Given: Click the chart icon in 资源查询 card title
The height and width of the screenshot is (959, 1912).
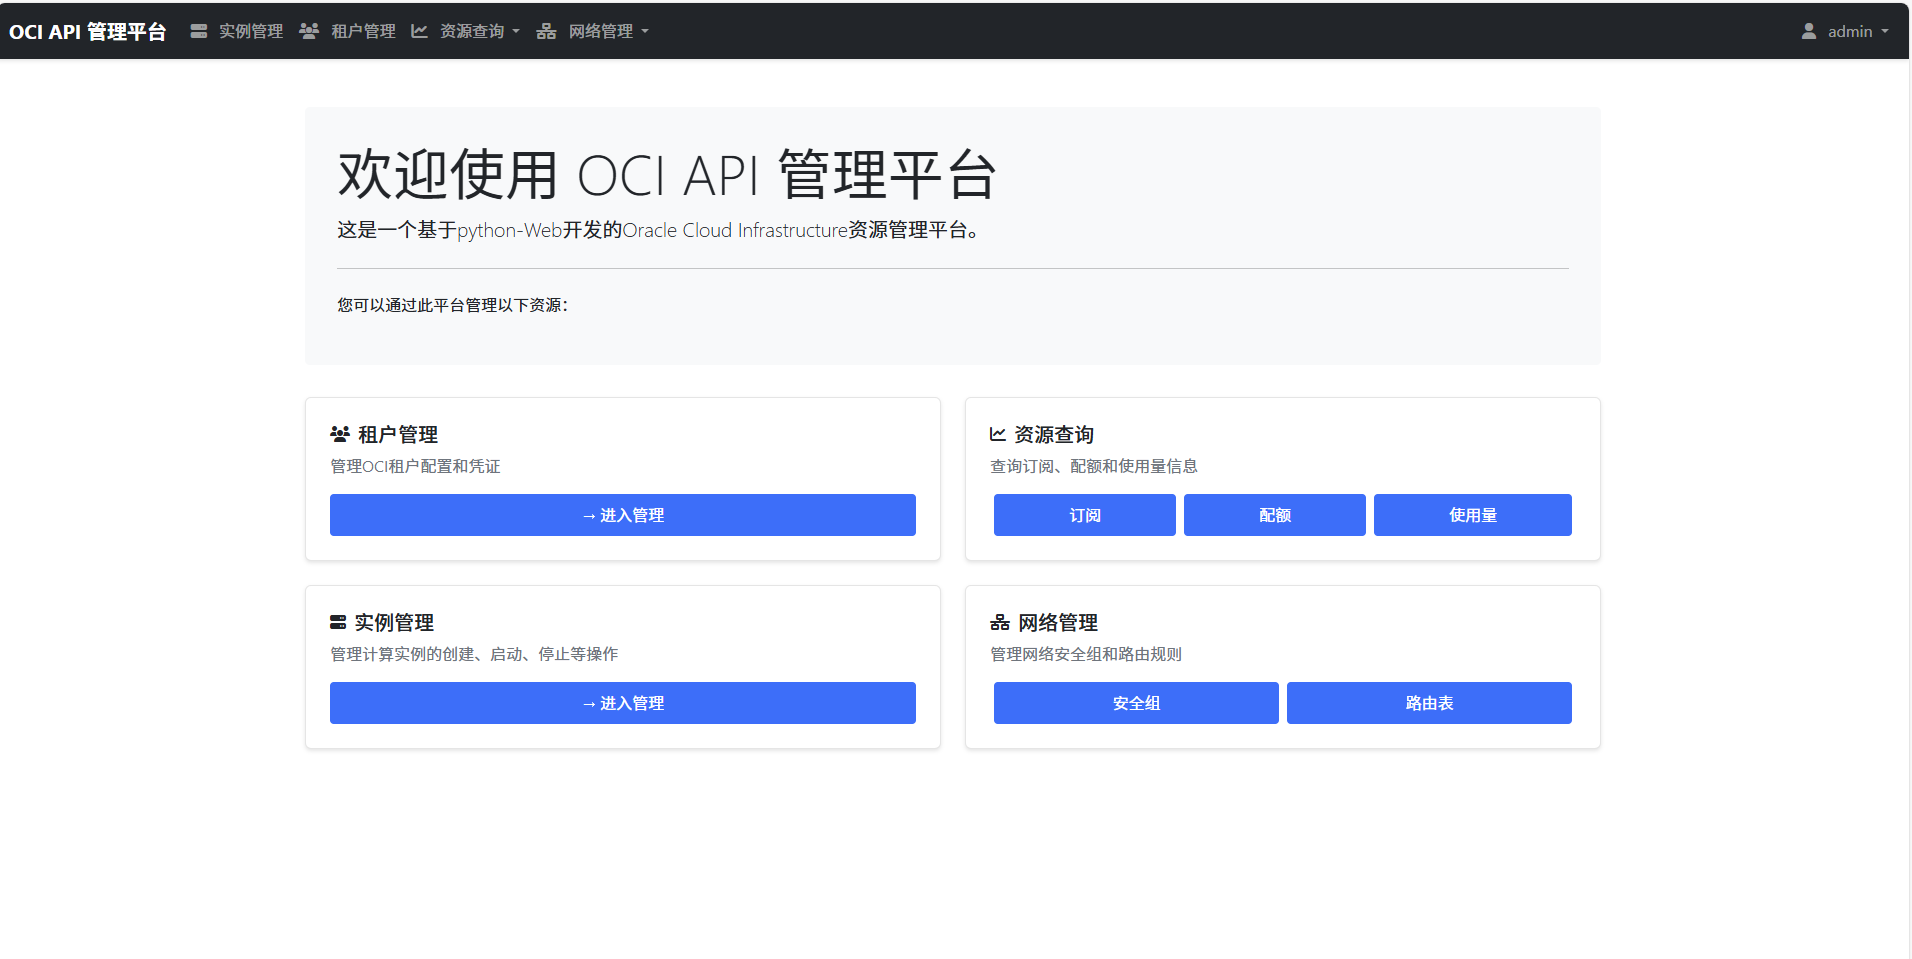Looking at the screenshot, I should pyautogui.click(x=998, y=435).
